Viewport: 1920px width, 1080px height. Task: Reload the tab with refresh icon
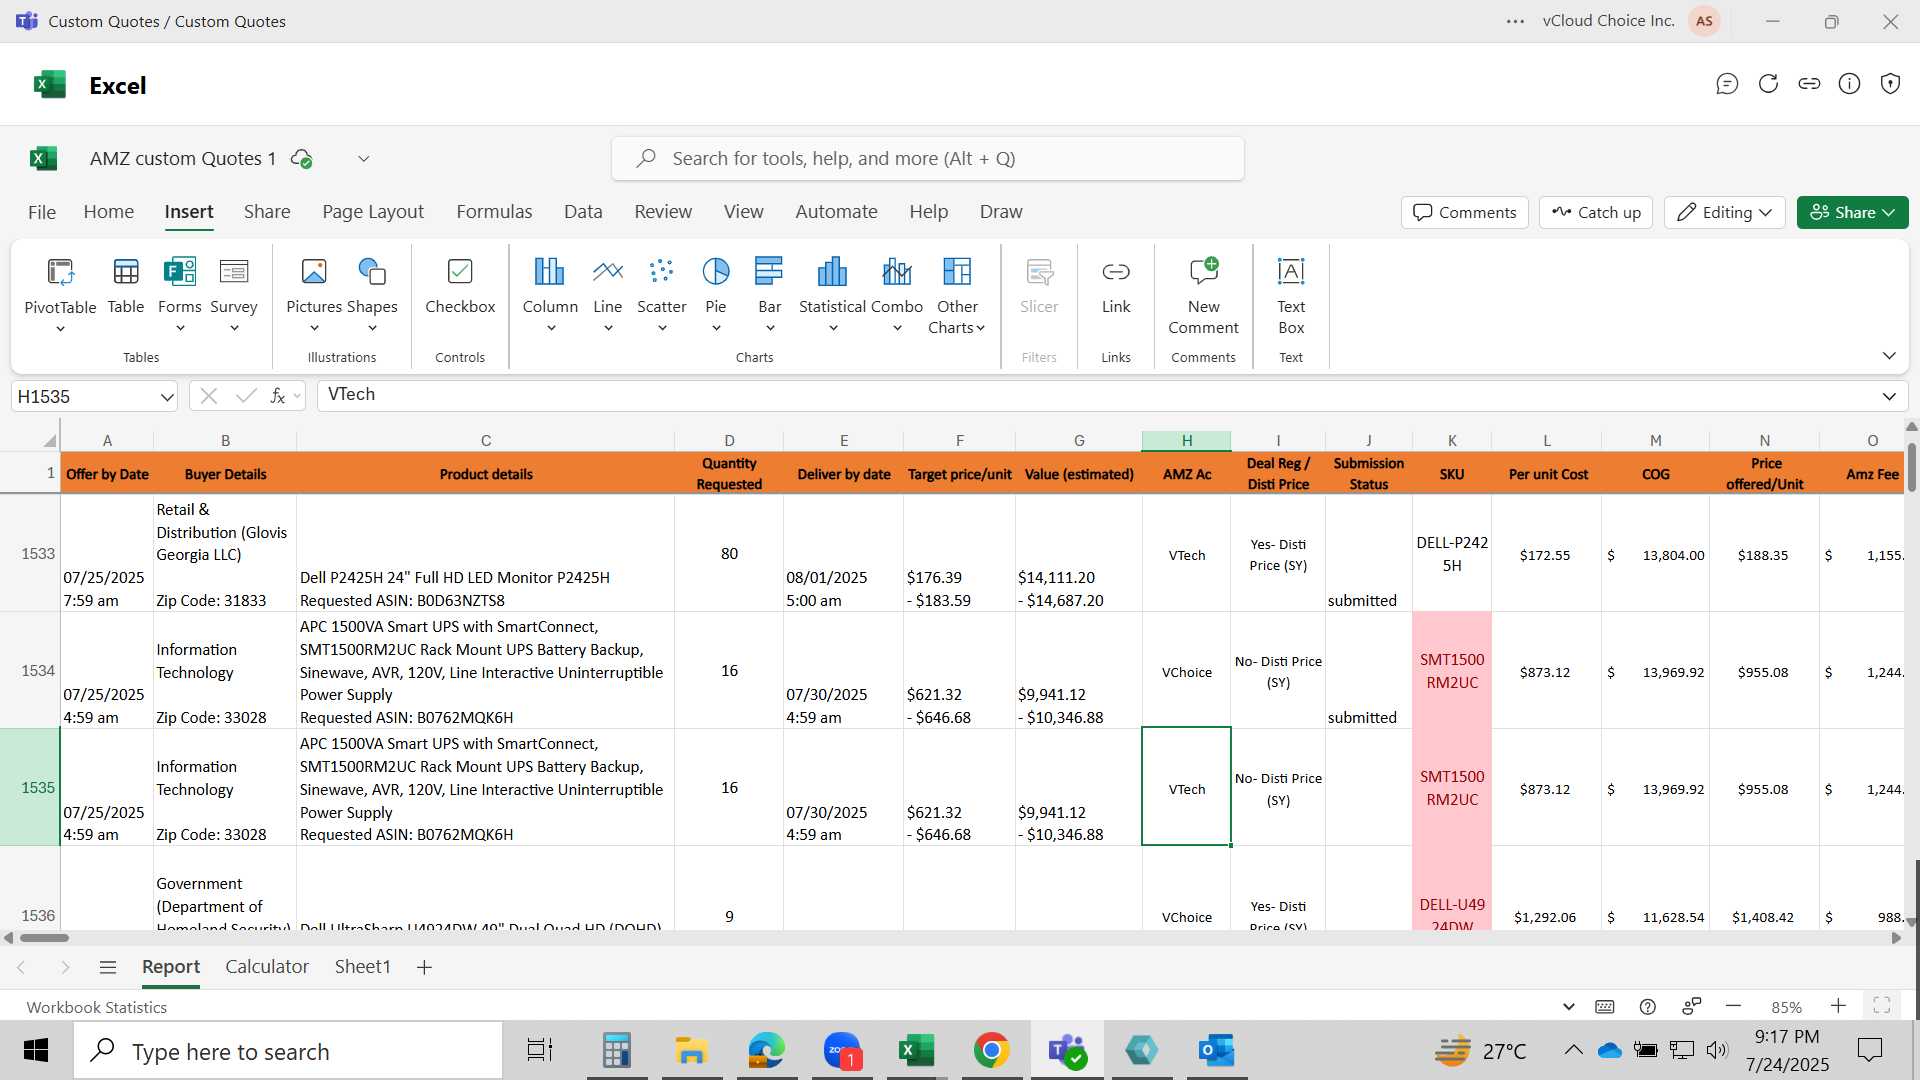click(1768, 84)
